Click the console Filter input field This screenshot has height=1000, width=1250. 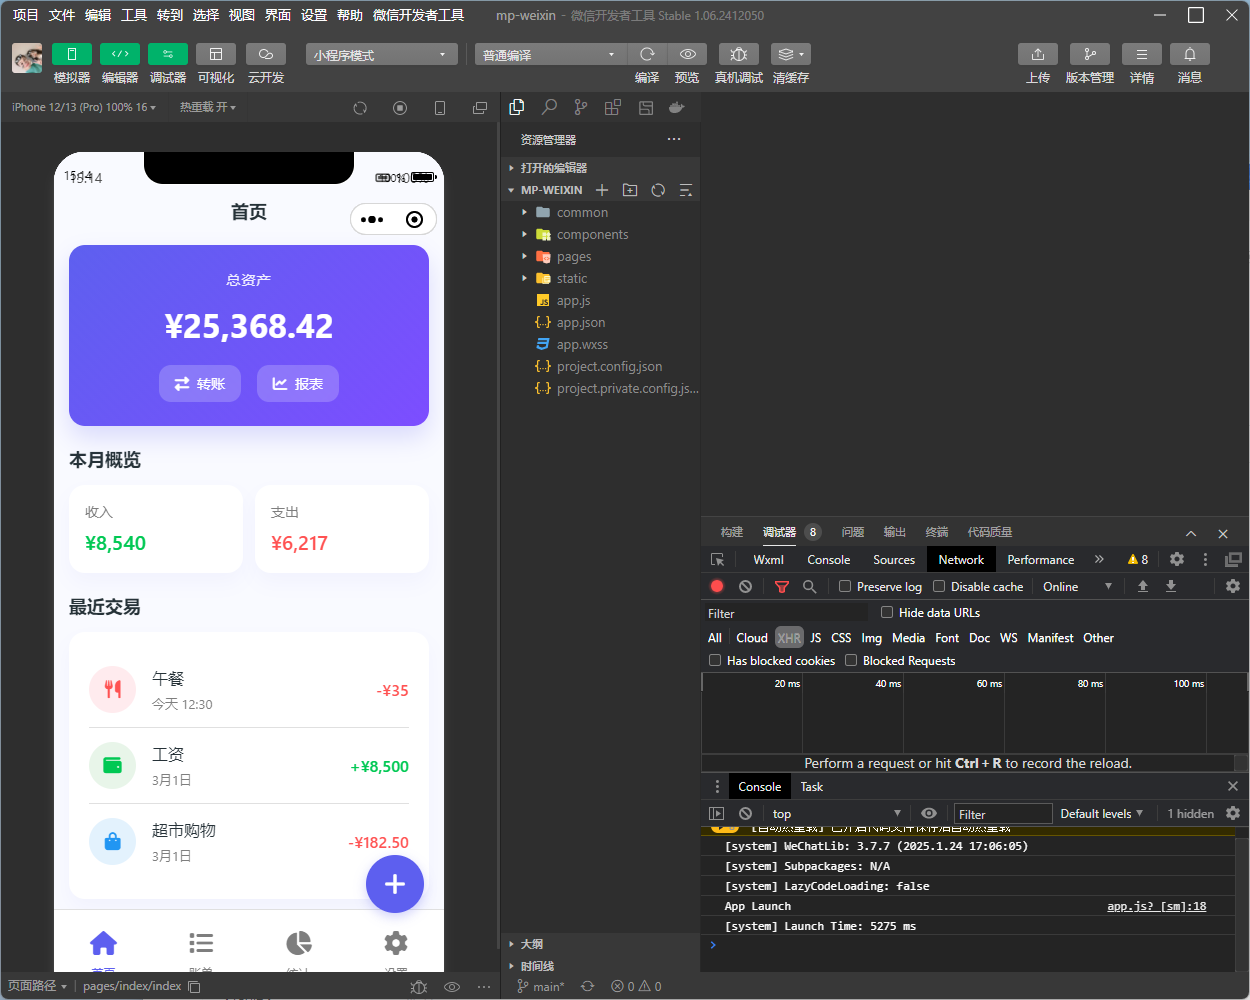[x=1003, y=814]
